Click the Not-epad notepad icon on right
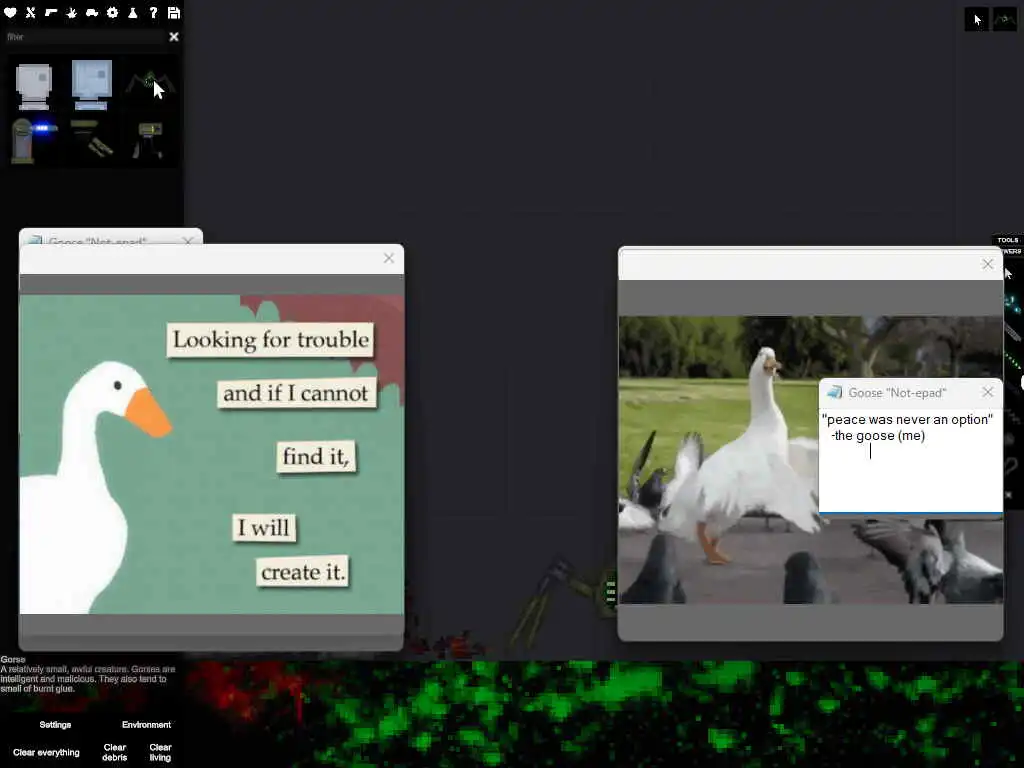Screen dimensions: 1024x768 834,392
